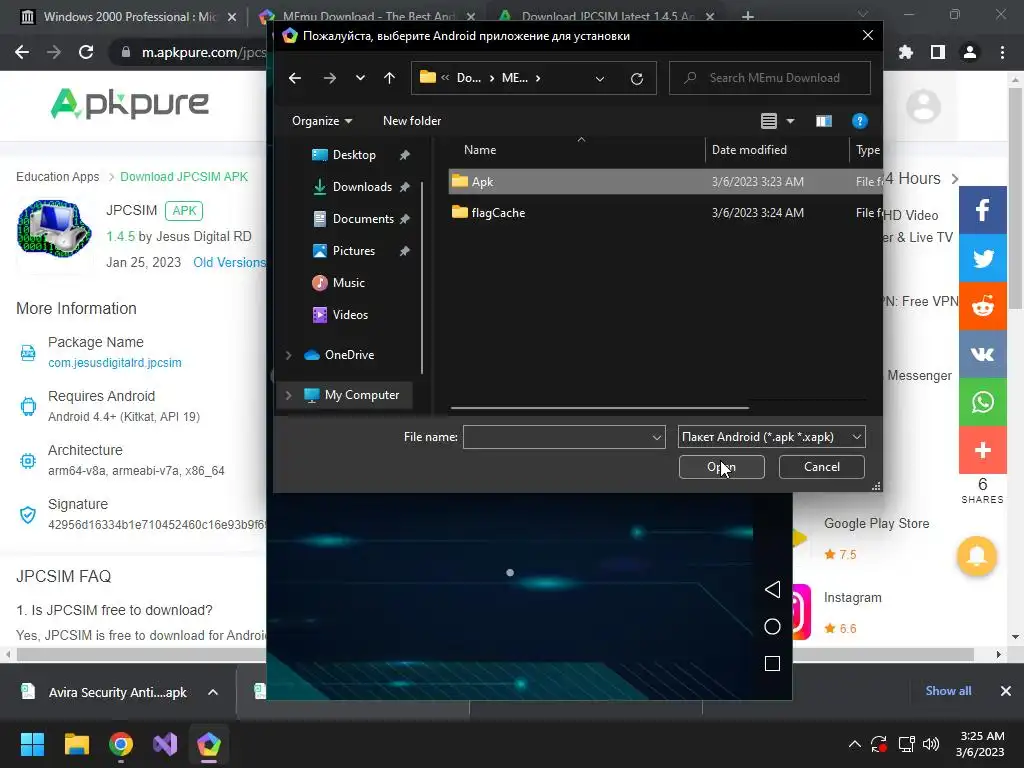Screen dimensions: 1024x768
Task: Share page on VK
Action: tap(982, 354)
